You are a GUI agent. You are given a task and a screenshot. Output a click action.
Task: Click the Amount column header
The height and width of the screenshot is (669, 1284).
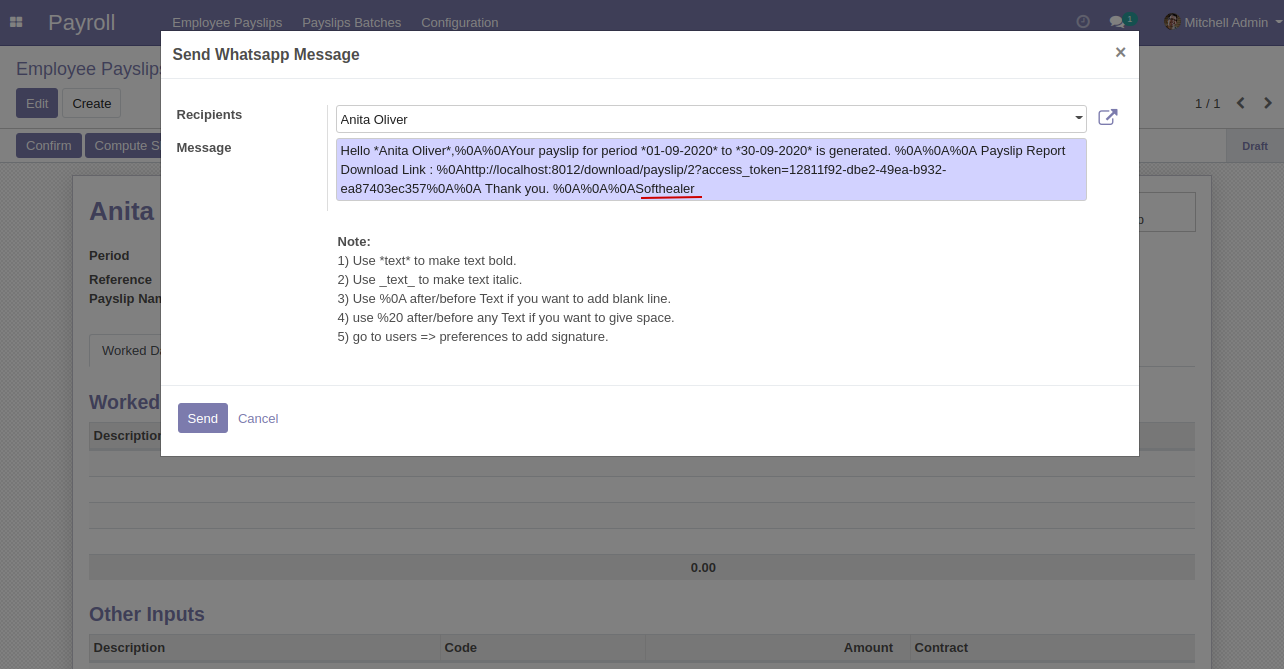point(868,647)
